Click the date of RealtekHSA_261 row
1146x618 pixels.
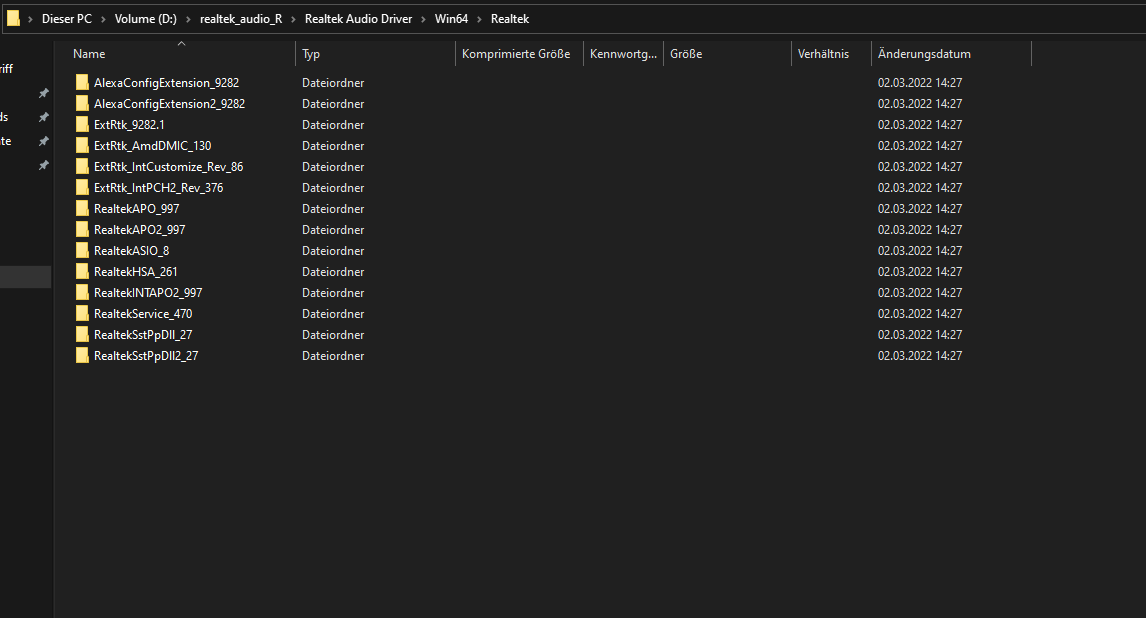pyautogui.click(x=920, y=272)
